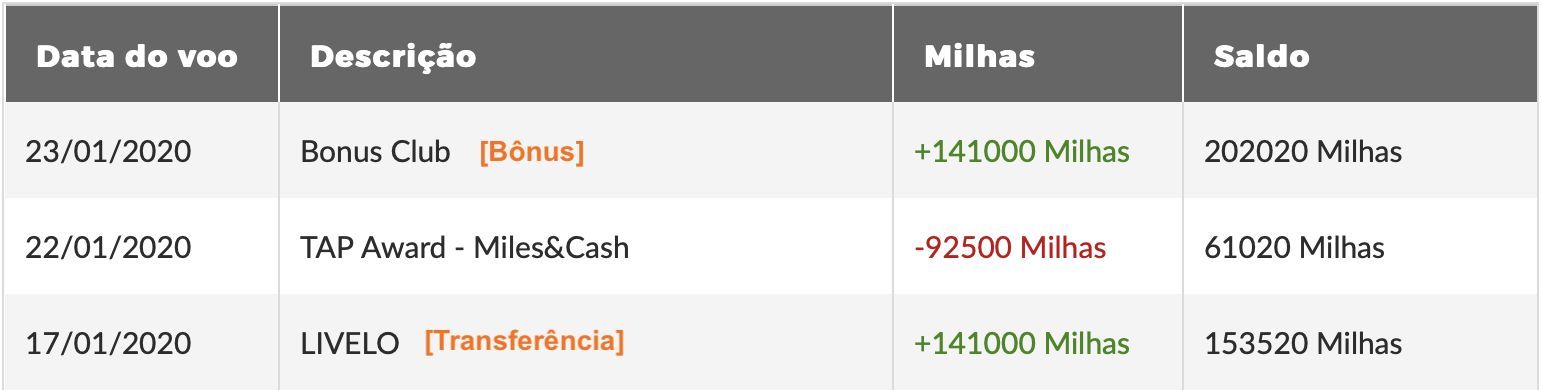Click the orange [Transferência] tag
This screenshot has height=390, width=1542.
tap(524, 341)
